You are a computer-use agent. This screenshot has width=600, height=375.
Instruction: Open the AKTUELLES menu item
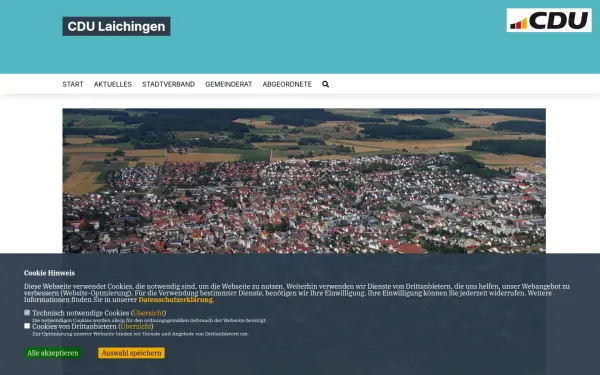click(x=112, y=84)
